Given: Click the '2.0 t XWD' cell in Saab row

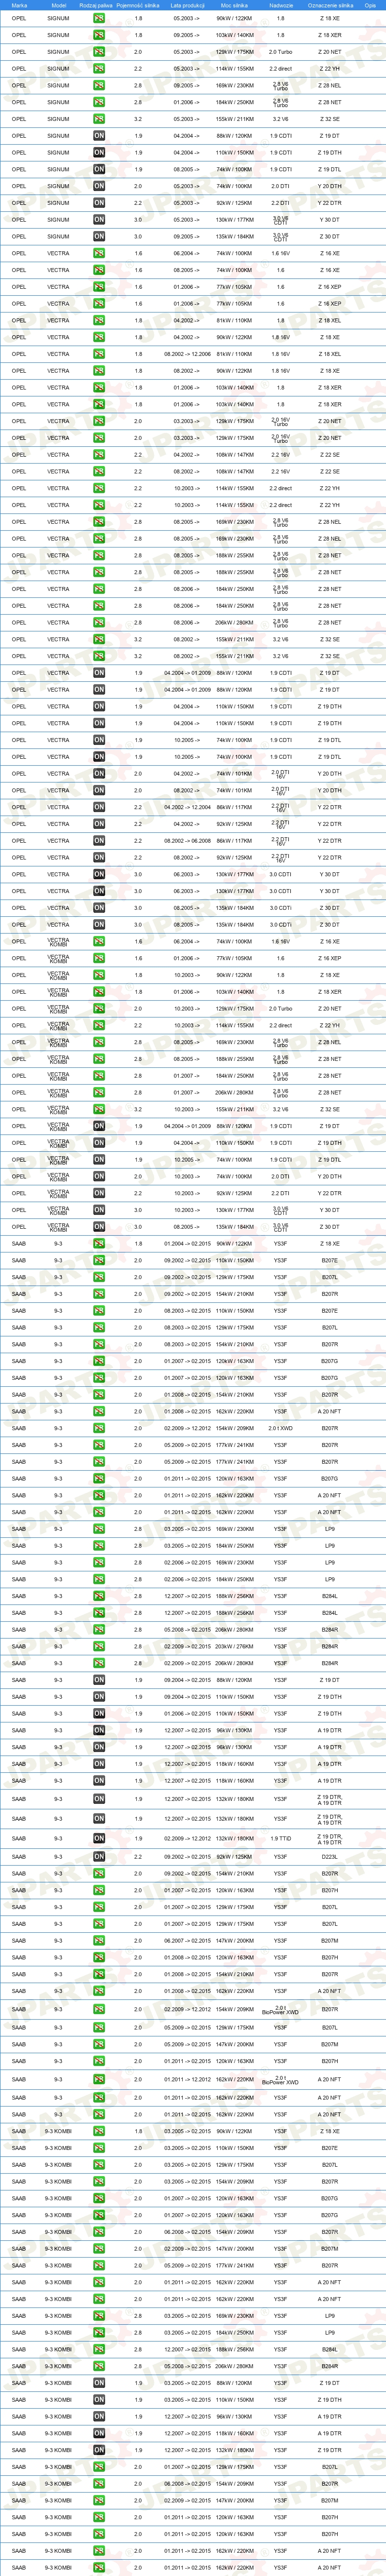Looking at the screenshot, I should [x=281, y=1428].
